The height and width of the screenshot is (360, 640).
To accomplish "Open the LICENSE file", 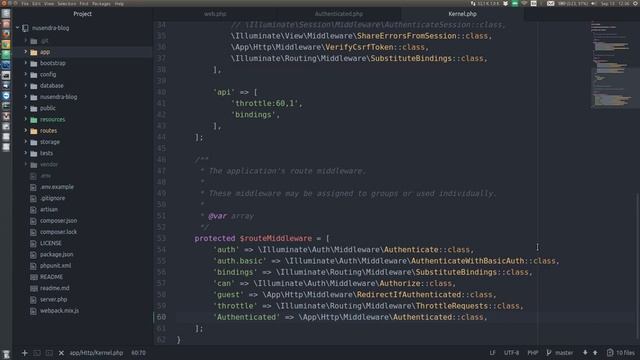I will (x=51, y=243).
